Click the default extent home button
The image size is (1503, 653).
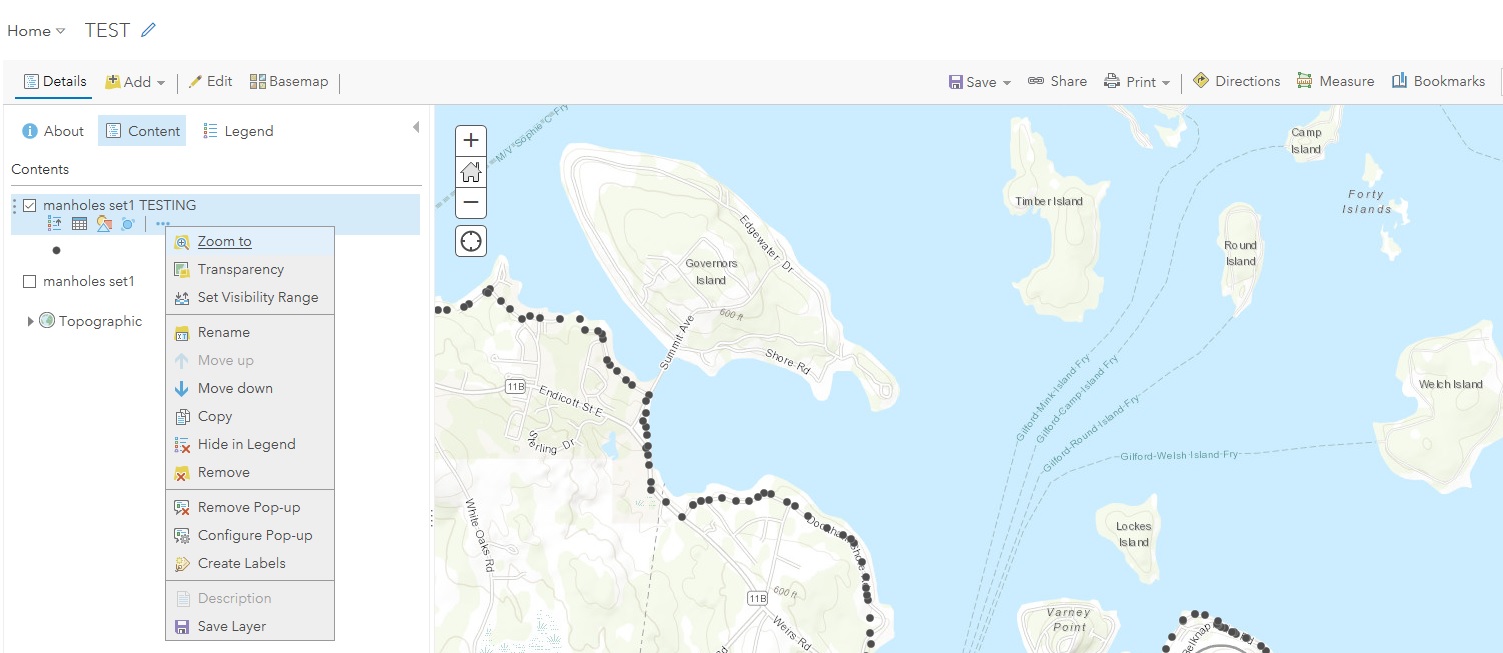pos(471,172)
